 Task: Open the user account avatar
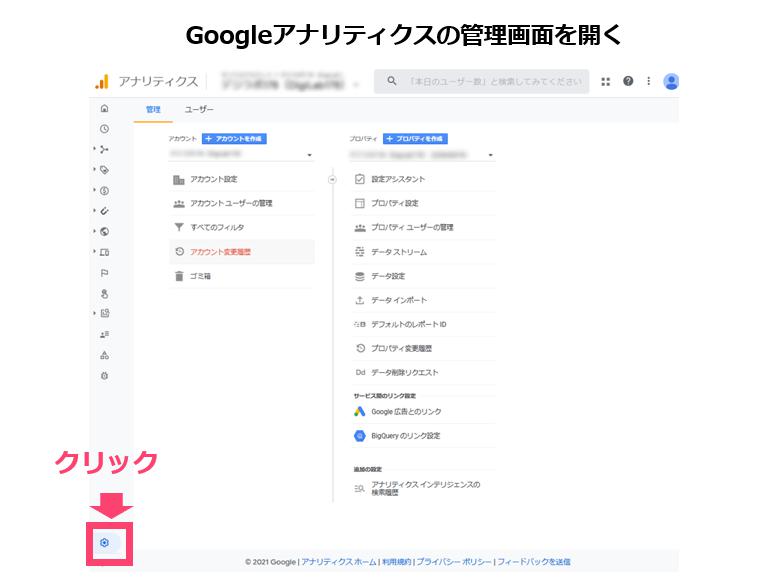[x=671, y=81]
